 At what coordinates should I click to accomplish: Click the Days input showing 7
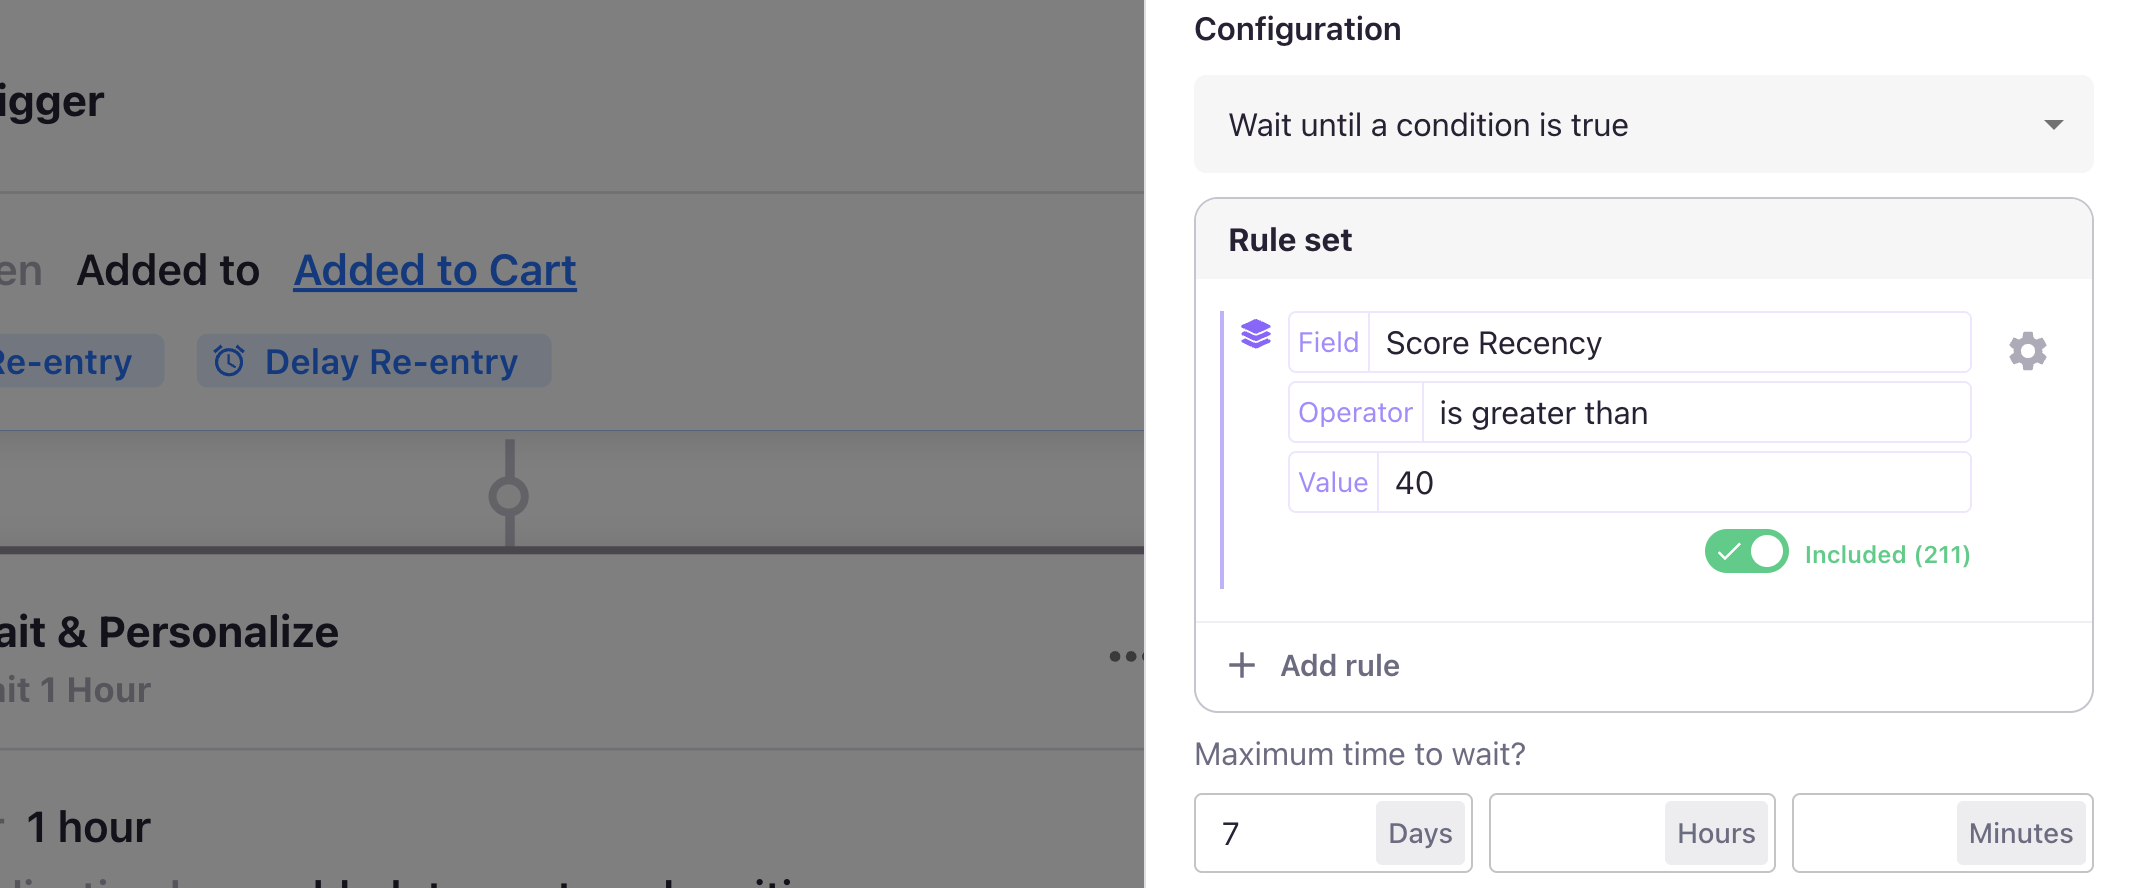click(x=1287, y=833)
